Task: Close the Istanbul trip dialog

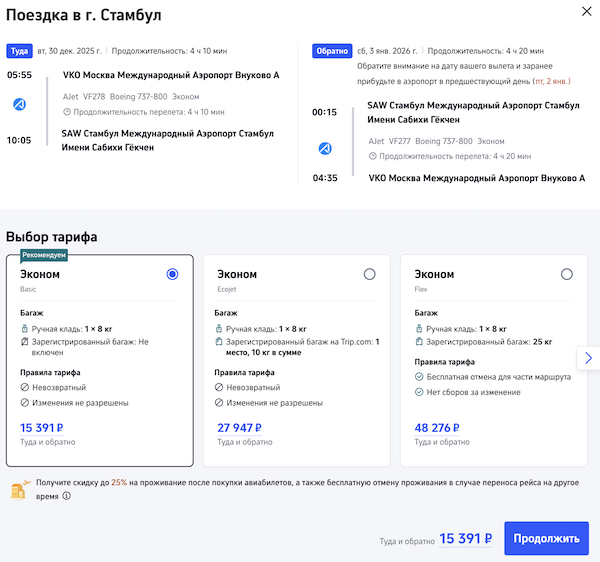Action: (585, 11)
